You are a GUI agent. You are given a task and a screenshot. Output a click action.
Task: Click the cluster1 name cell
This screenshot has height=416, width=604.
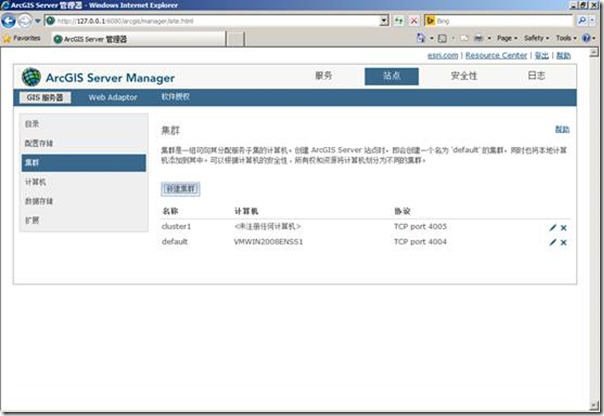point(176,226)
